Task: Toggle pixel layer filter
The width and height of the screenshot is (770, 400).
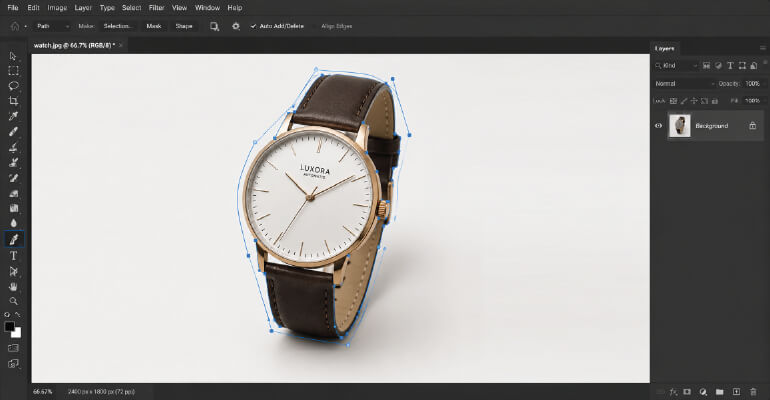Action: tap(706, 66)
